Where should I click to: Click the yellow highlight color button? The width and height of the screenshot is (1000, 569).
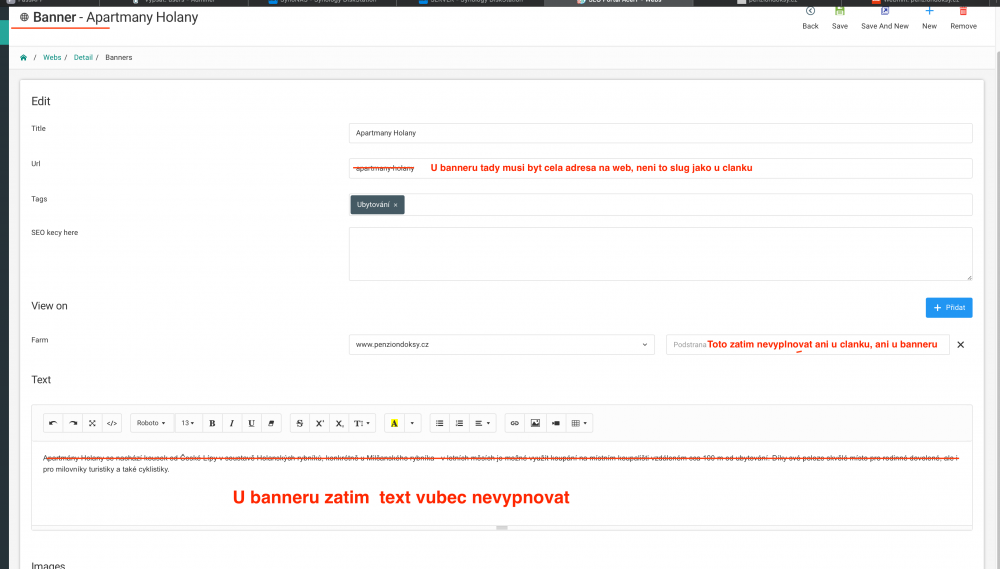pyautogui.click(x=394, y=423)
